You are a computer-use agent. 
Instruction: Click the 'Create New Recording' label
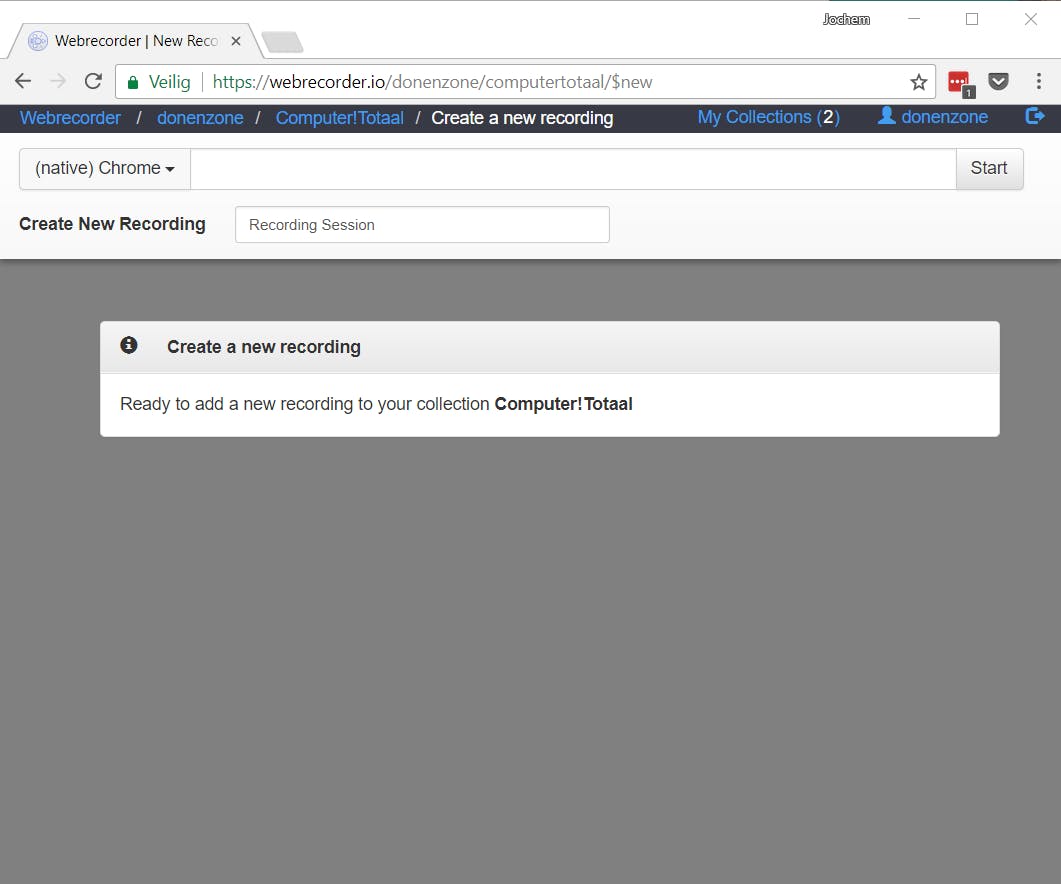point(112,224)
